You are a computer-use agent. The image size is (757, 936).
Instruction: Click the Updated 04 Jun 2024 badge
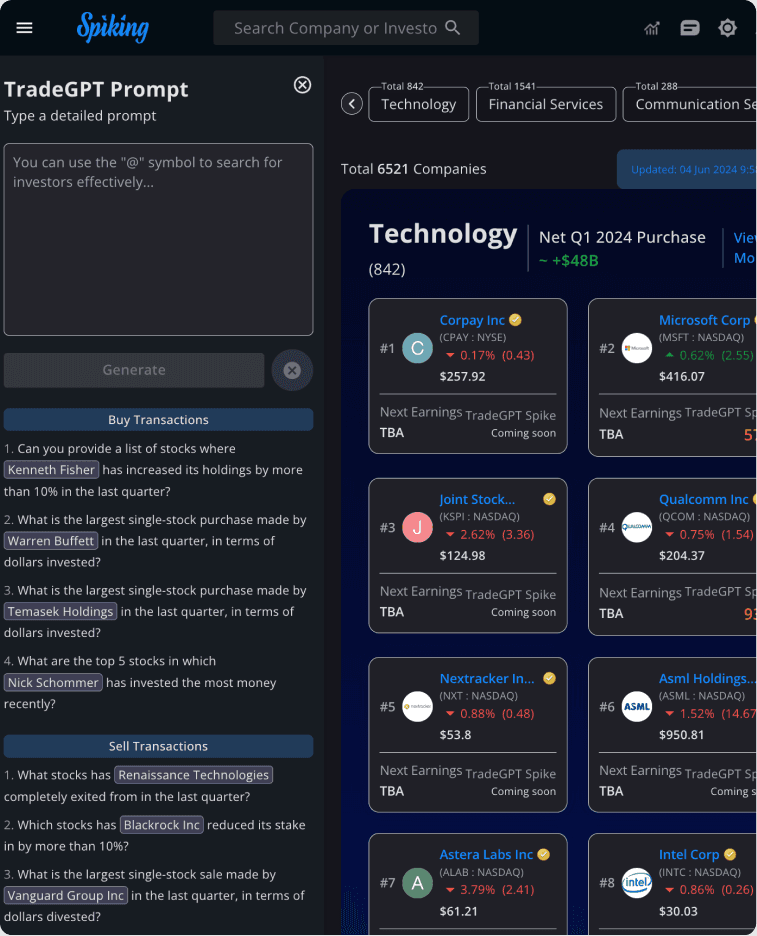pyautogui.click(x=687, y=170)
